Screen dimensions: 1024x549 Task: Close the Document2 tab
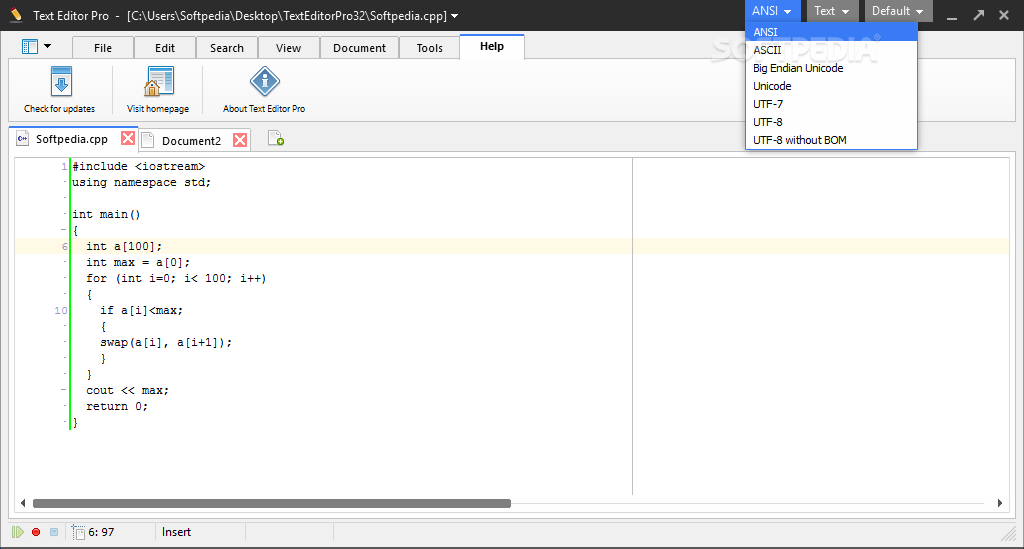pyautogui.click(x=240, y=140)
